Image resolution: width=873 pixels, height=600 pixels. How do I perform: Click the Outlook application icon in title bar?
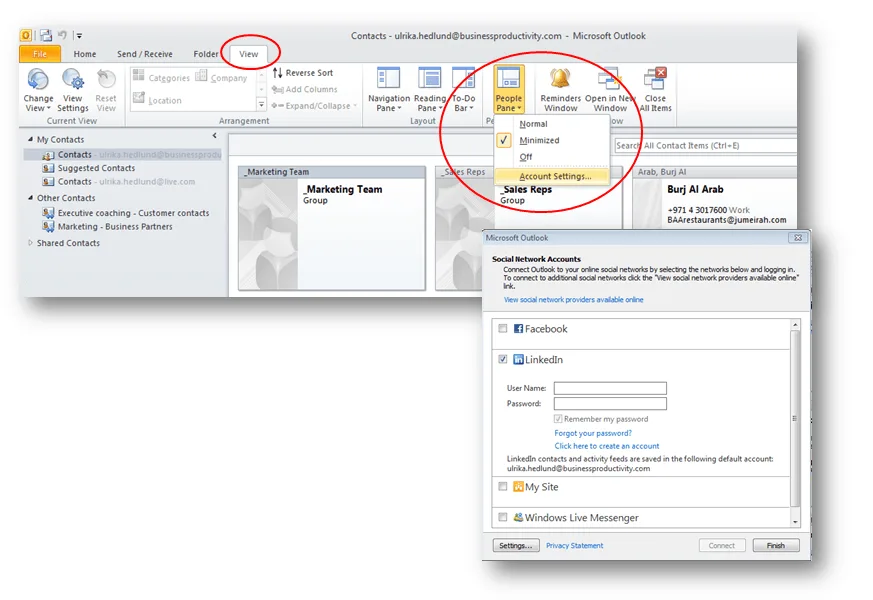tap(26, 36)
